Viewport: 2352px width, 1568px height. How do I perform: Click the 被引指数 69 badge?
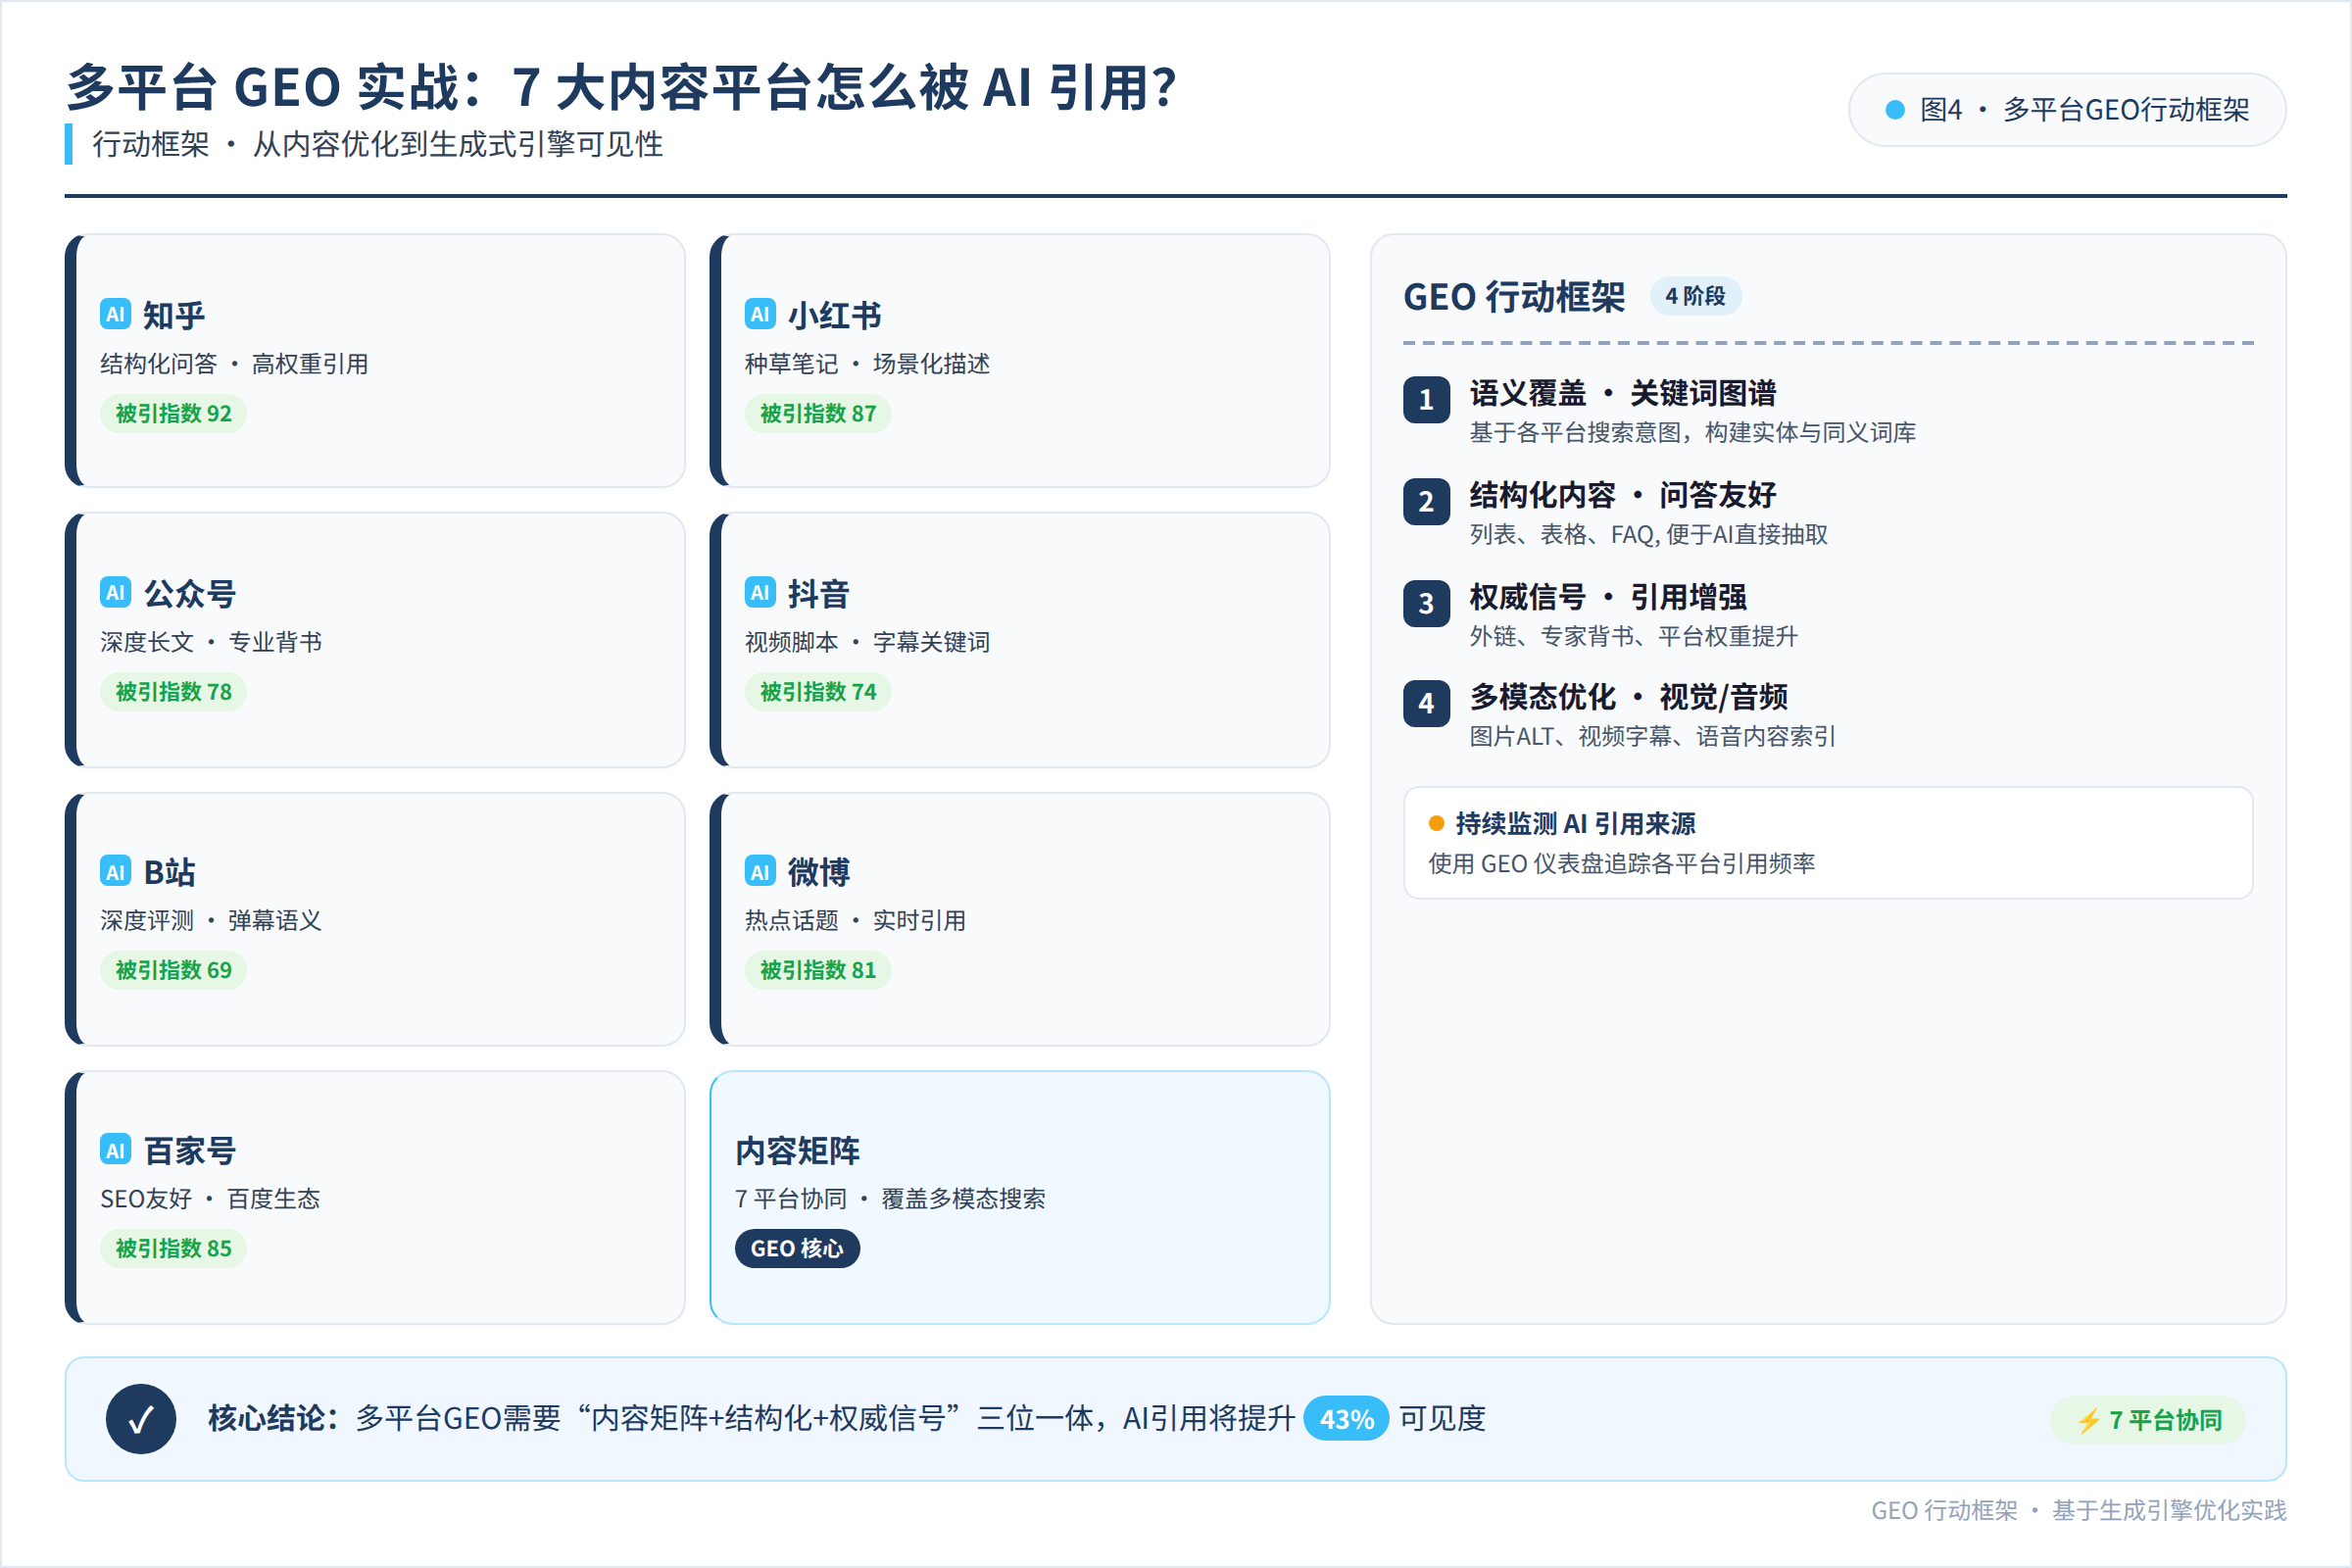(x=173, y=970)
